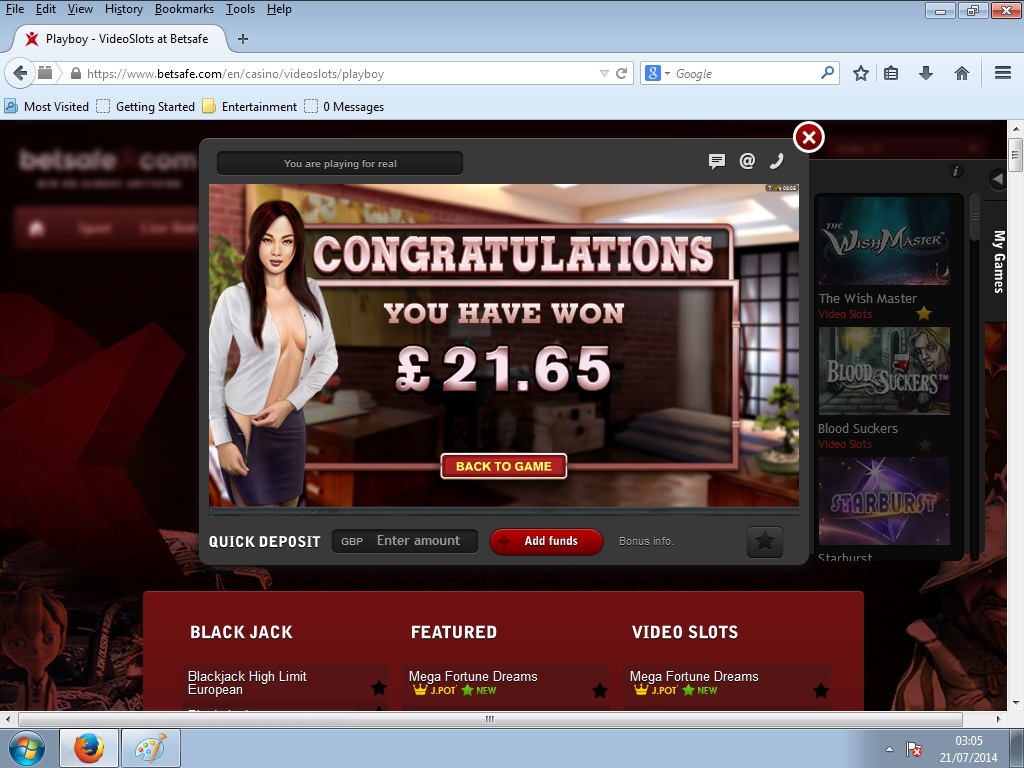Show bookmarks list icon
The height and width of the screenshot is (768, 1024).
click(891, 73)
